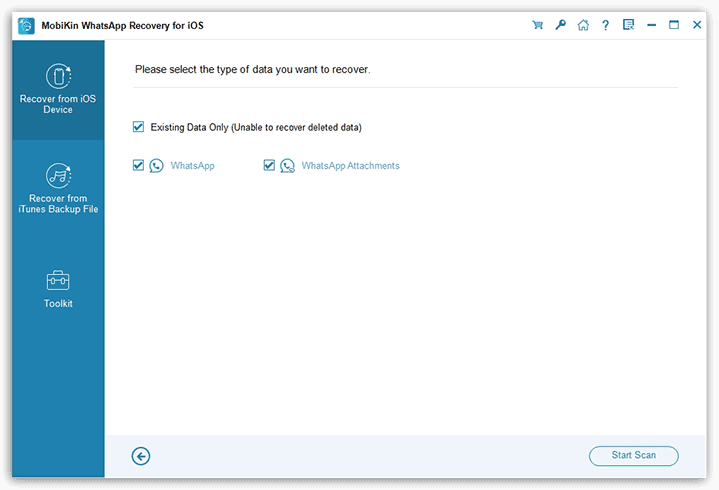Open the Toolkit section
This screenshot has height=490, width=719.
pos(58,289)
